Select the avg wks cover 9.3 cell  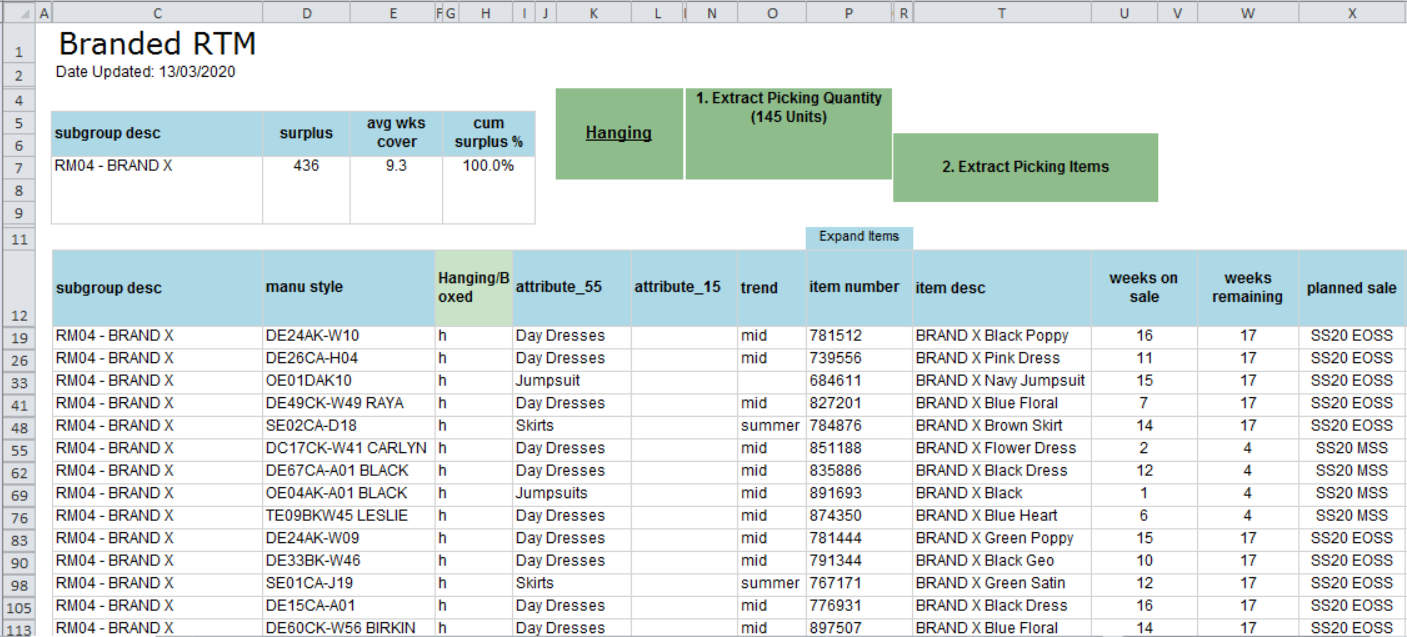[395, 166]
